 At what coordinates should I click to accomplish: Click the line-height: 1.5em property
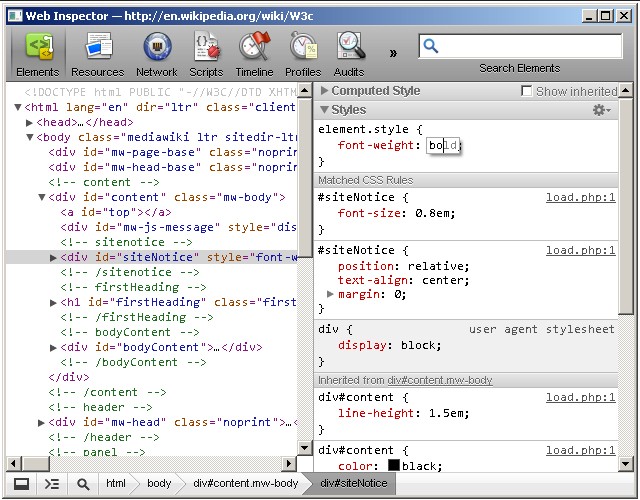(404, 413)
